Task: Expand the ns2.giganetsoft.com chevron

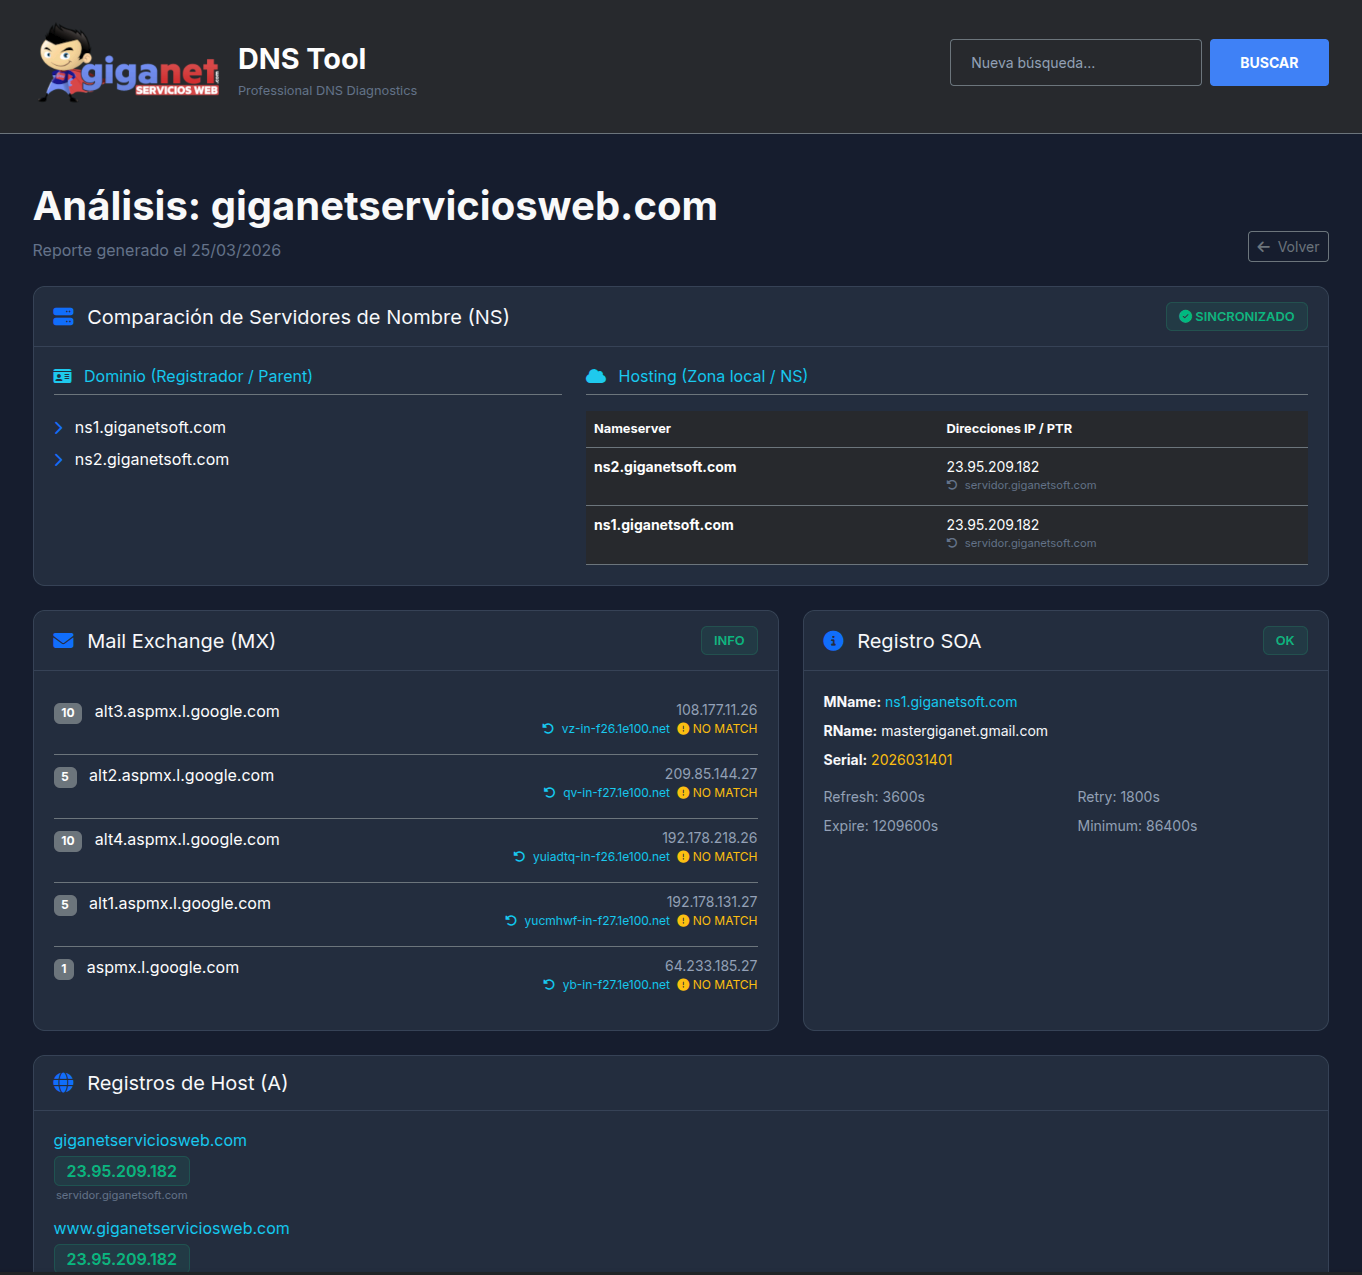Action: point(58,460)
